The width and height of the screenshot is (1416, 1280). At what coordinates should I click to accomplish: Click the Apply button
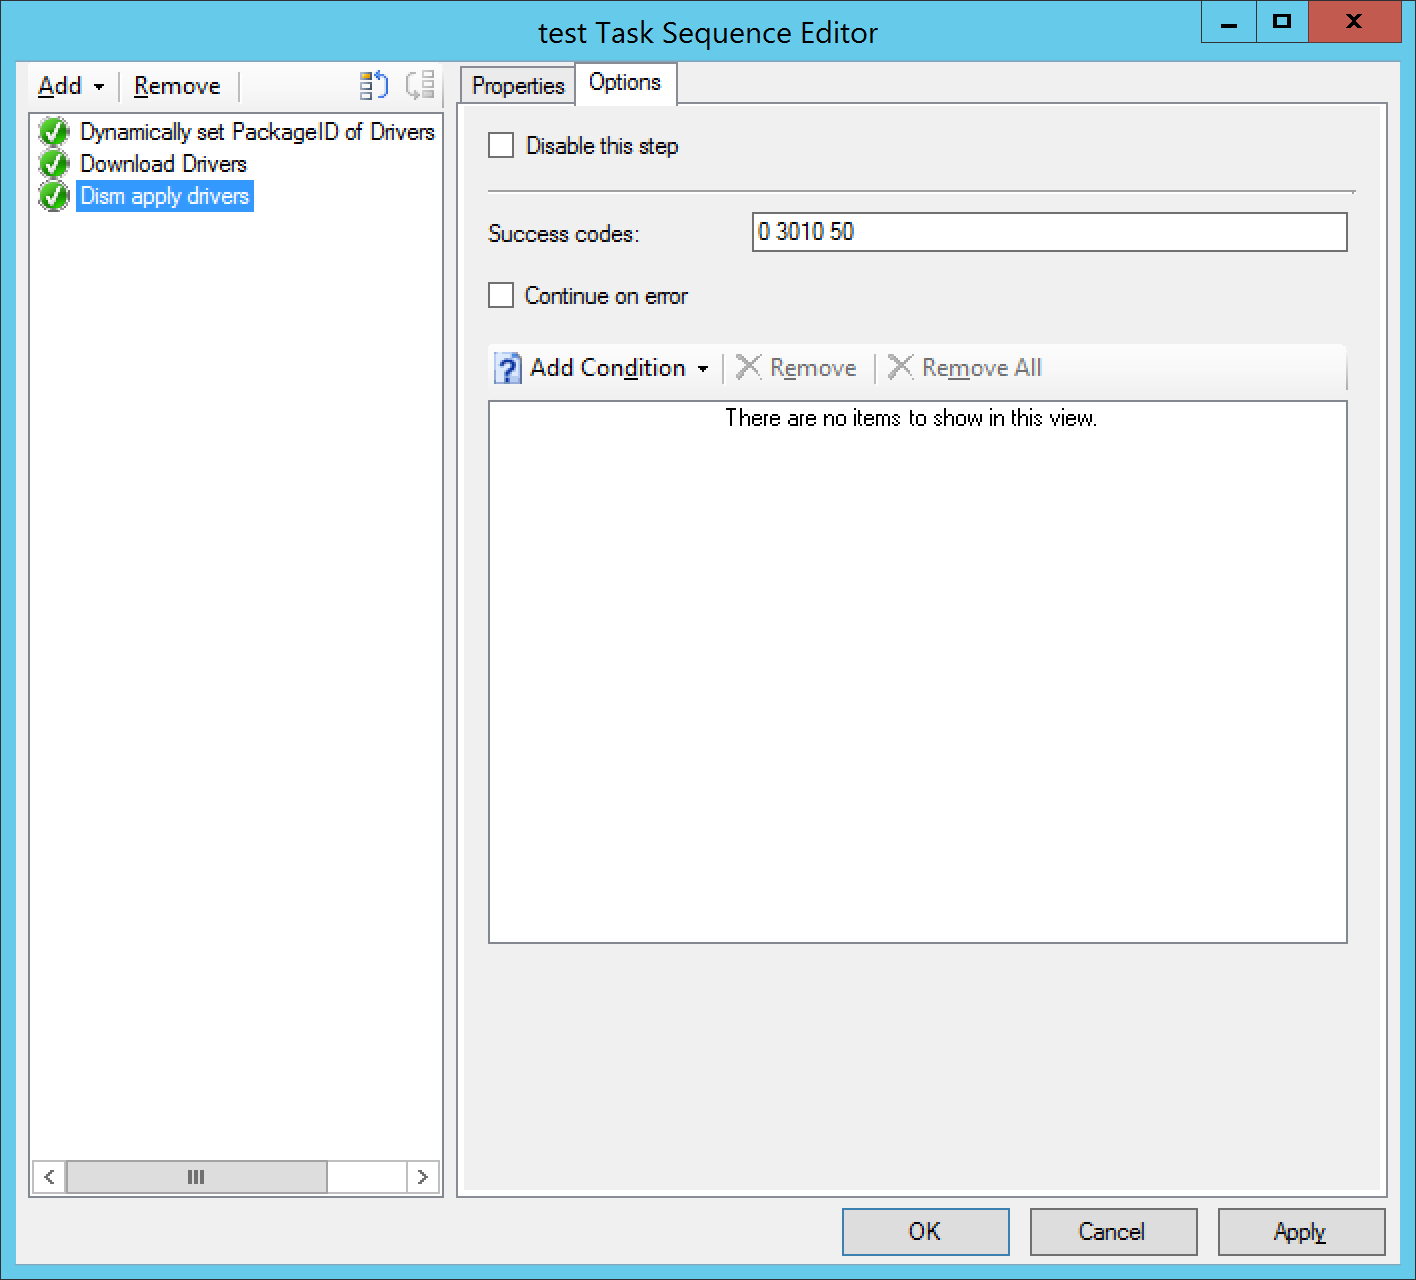[x=1301, y=1231]
